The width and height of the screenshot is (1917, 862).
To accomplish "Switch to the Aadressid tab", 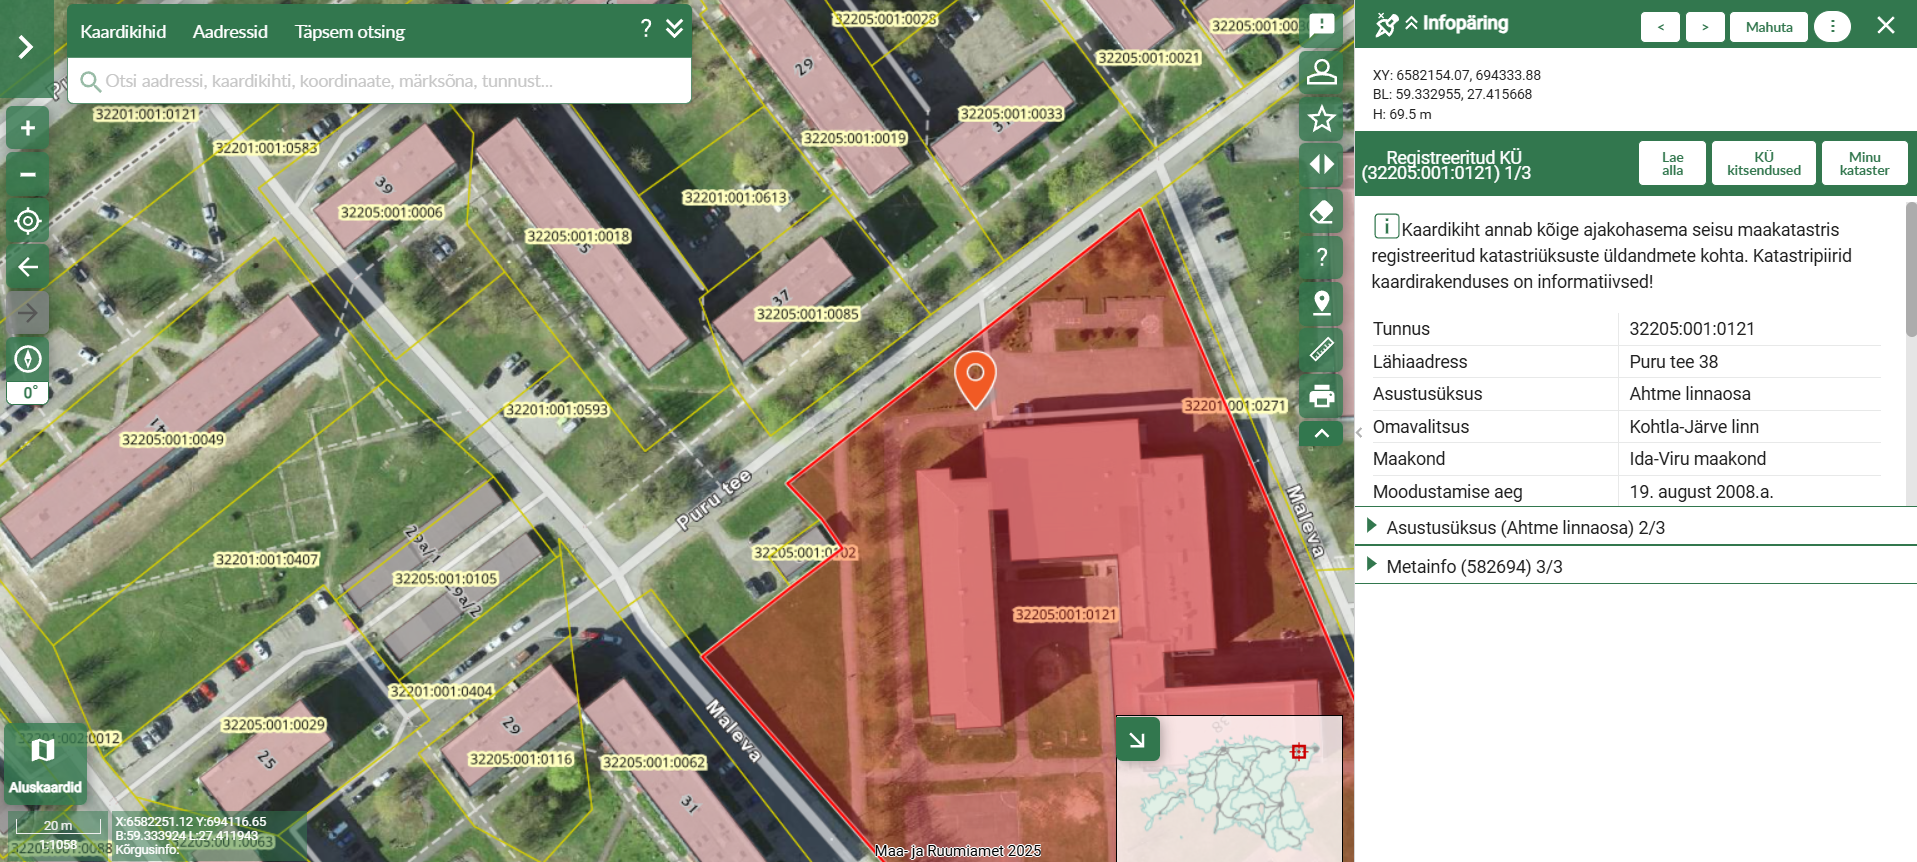I will click(230, 32).
